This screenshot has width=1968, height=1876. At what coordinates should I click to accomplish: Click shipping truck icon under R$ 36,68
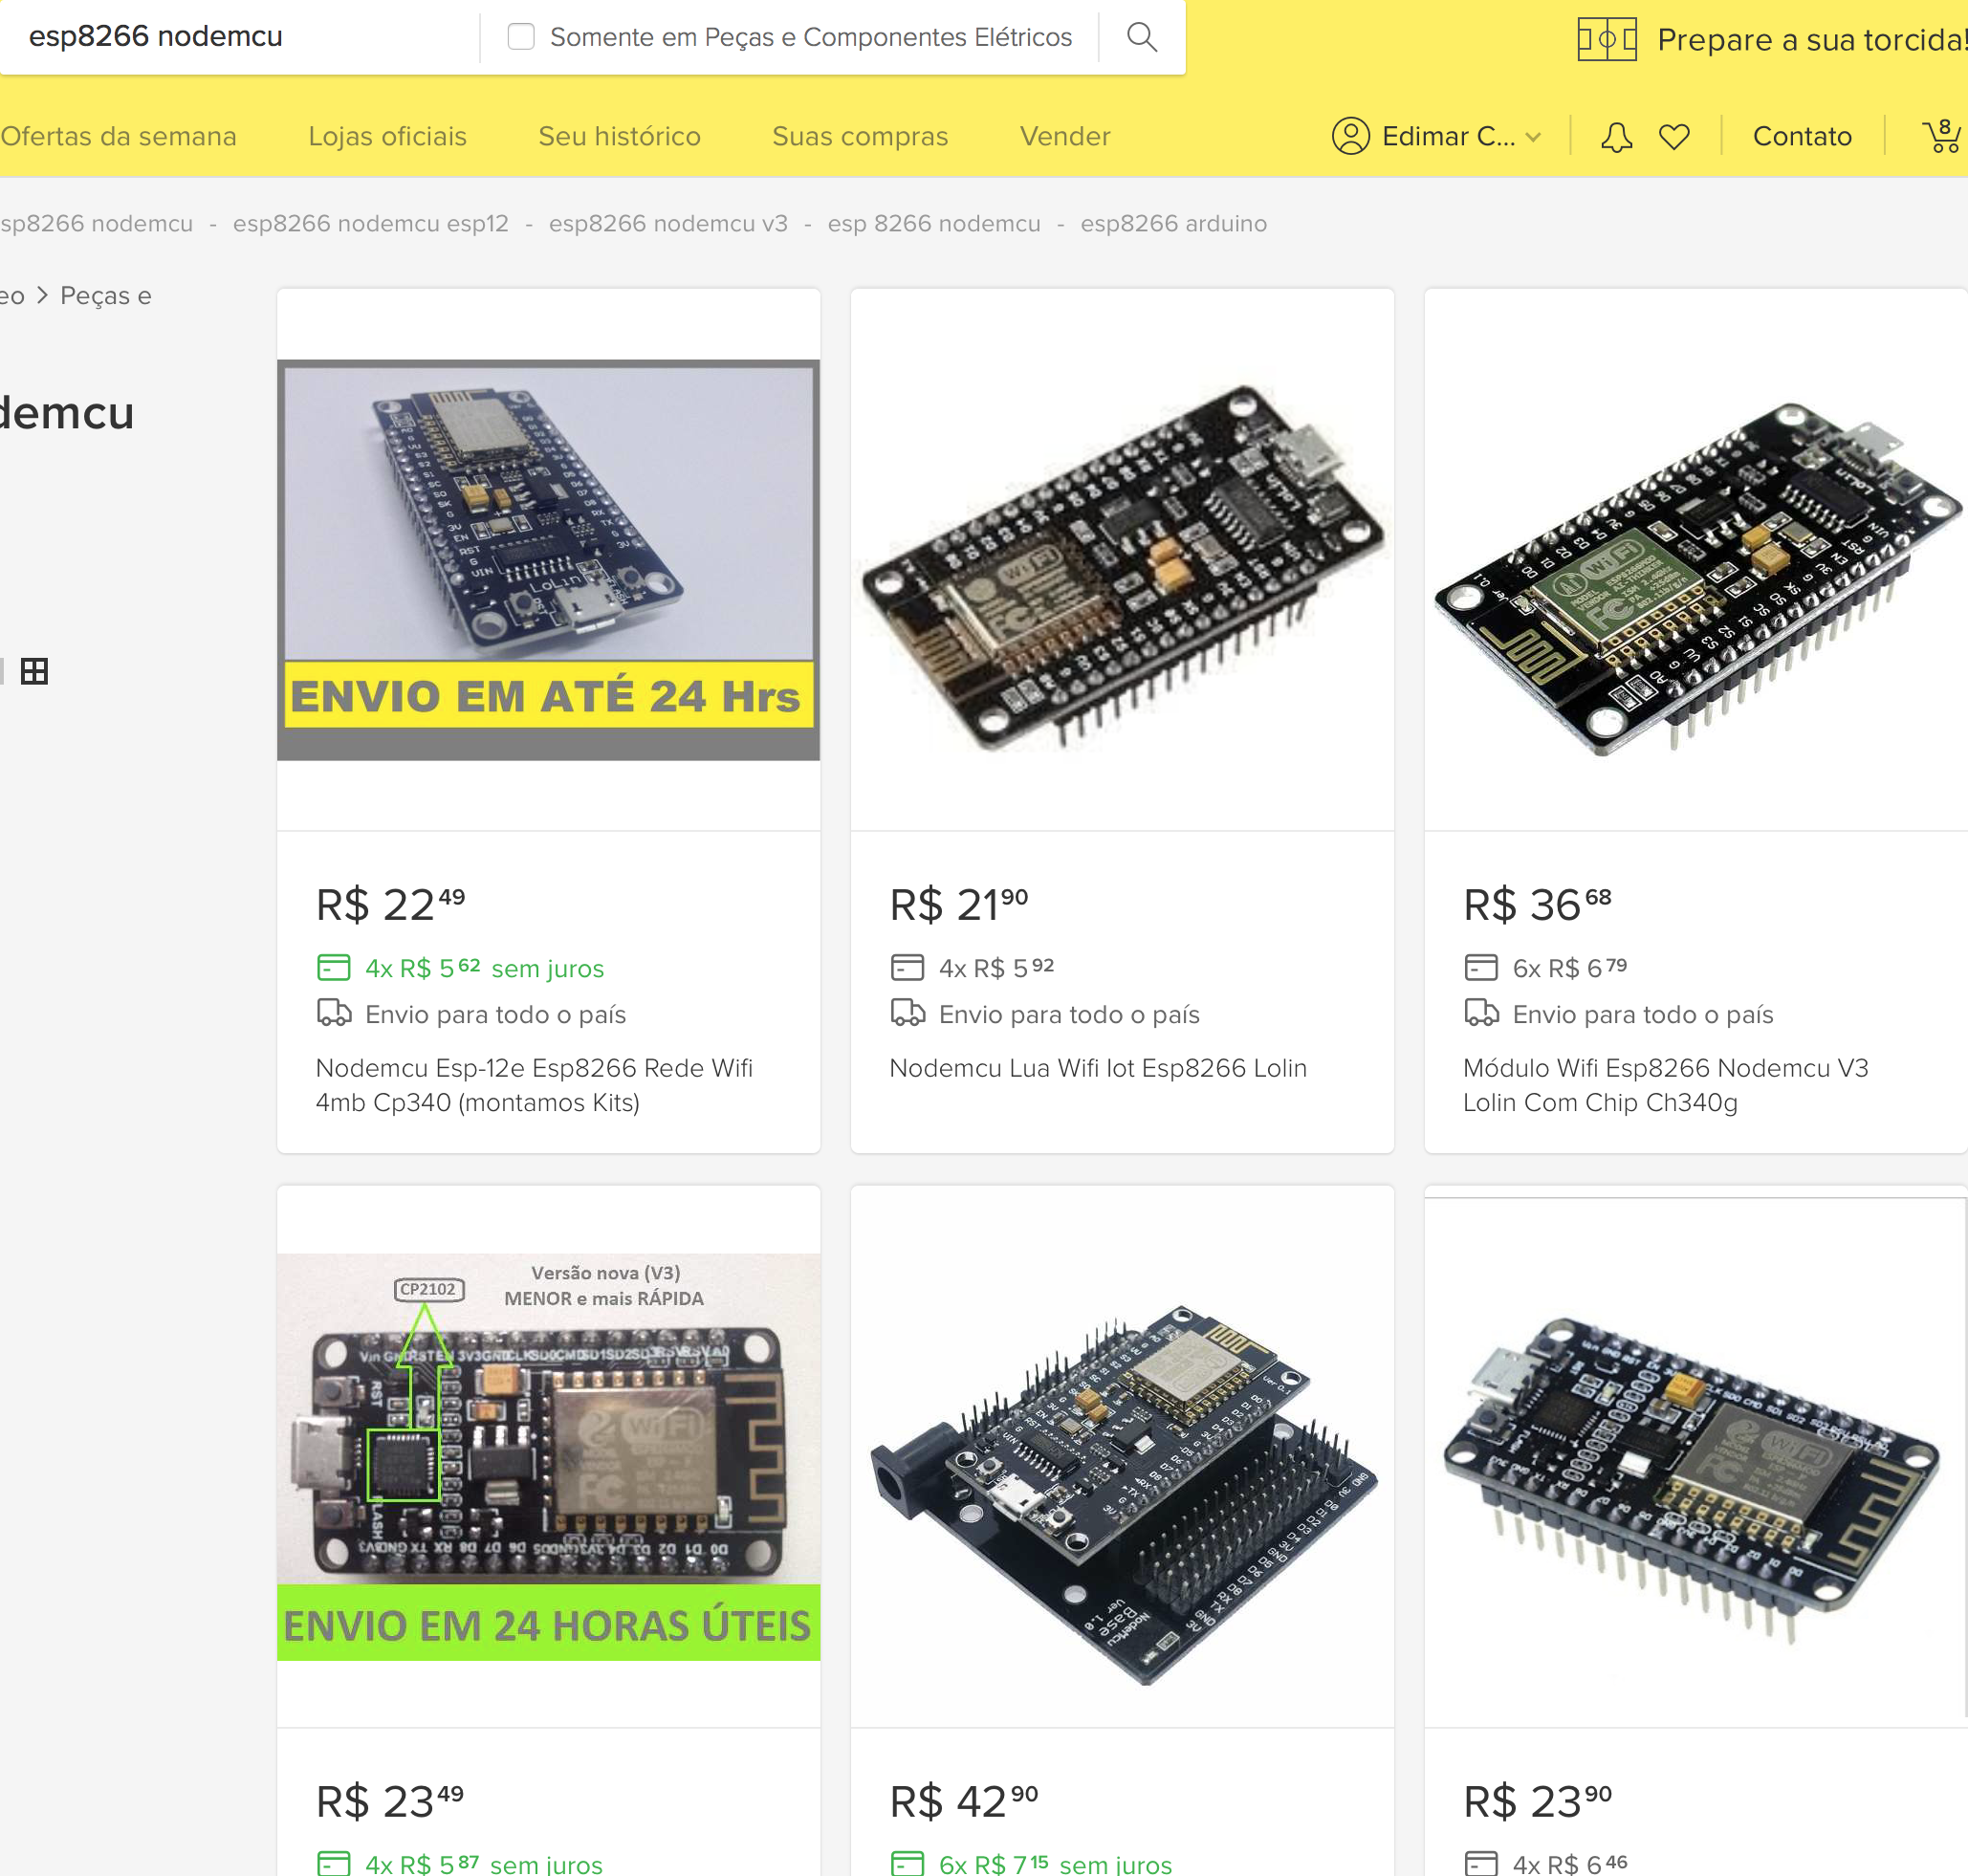pyautogui.click(x=1482, y=1013)
